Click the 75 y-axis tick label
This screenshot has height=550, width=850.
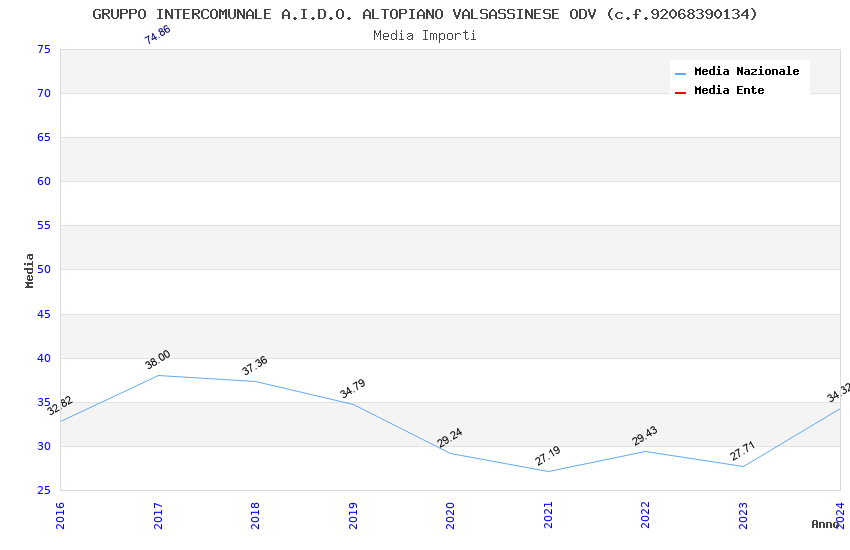pos(44,49)
